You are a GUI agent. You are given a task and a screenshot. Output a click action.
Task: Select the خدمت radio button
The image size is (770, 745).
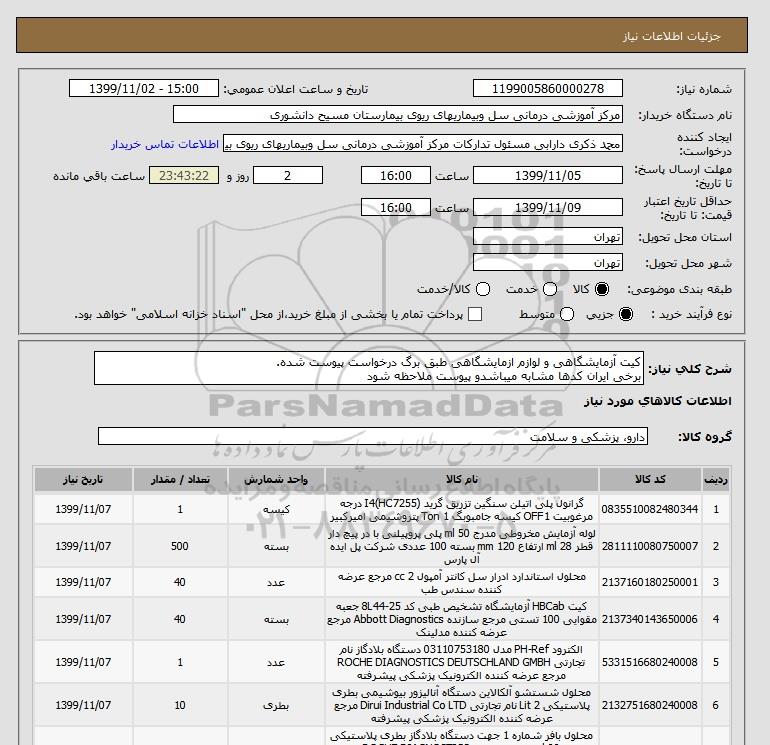pos(550,289)
